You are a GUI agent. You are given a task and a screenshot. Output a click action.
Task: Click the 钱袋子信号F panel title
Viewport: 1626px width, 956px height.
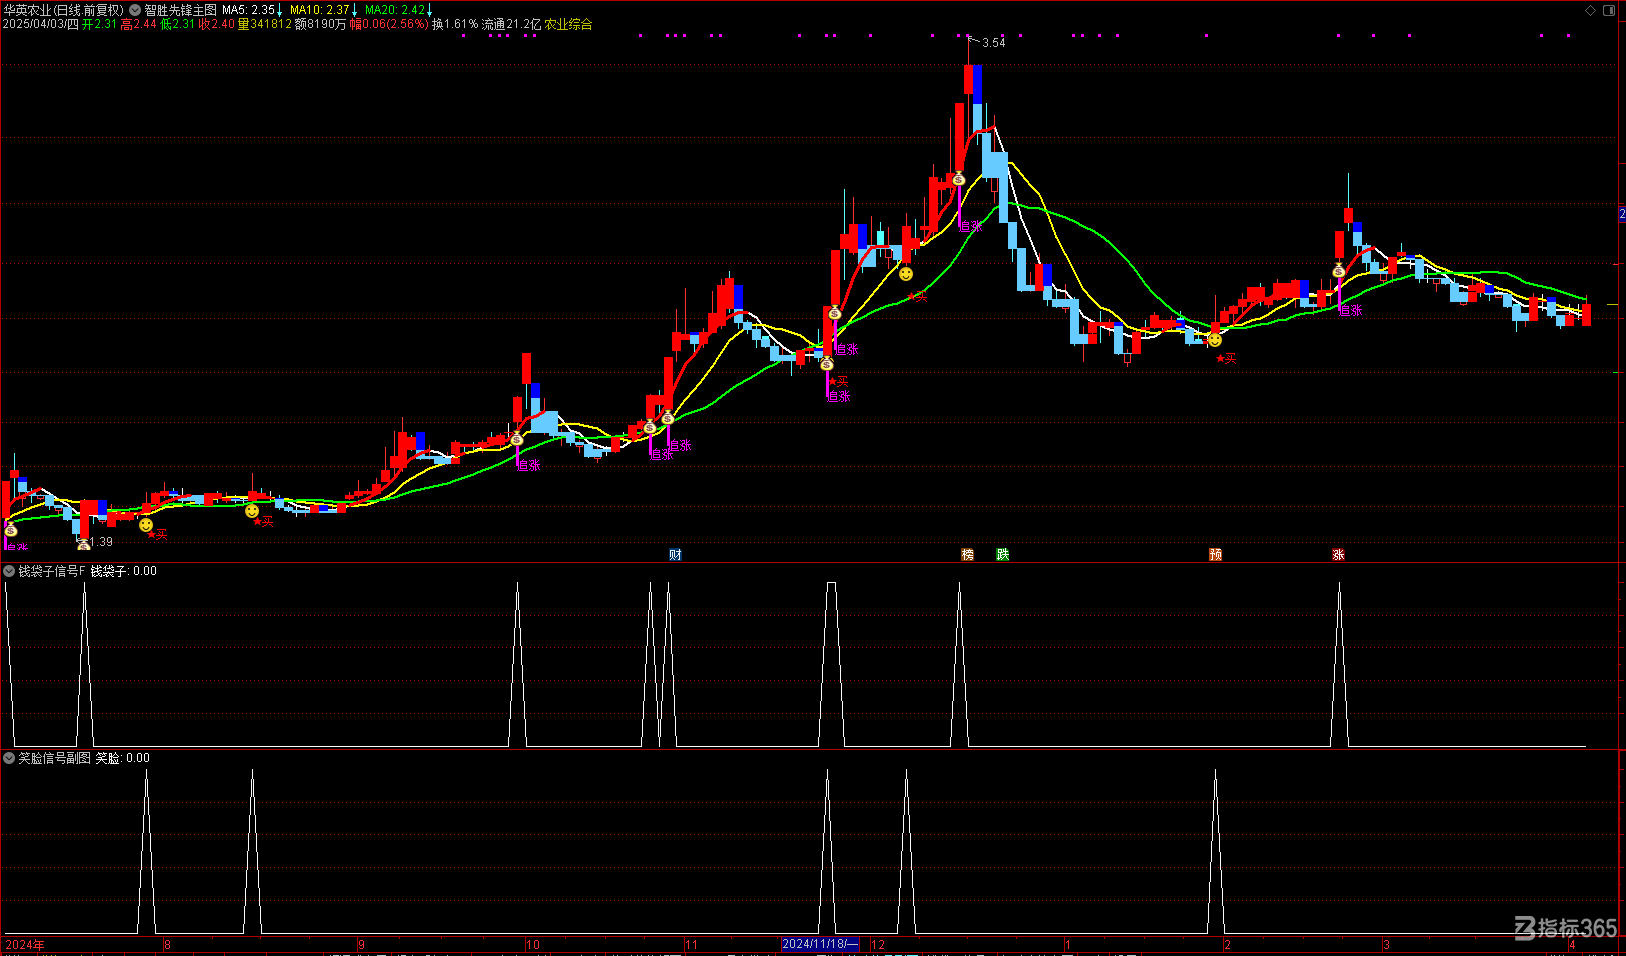[x=52, y=571]
